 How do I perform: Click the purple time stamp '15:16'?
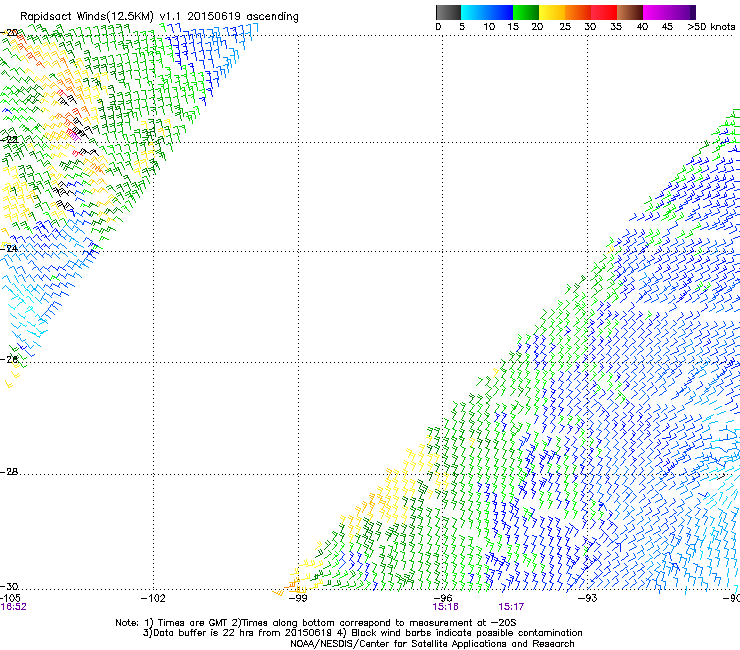pyautogui.click(x=446, y=607)
